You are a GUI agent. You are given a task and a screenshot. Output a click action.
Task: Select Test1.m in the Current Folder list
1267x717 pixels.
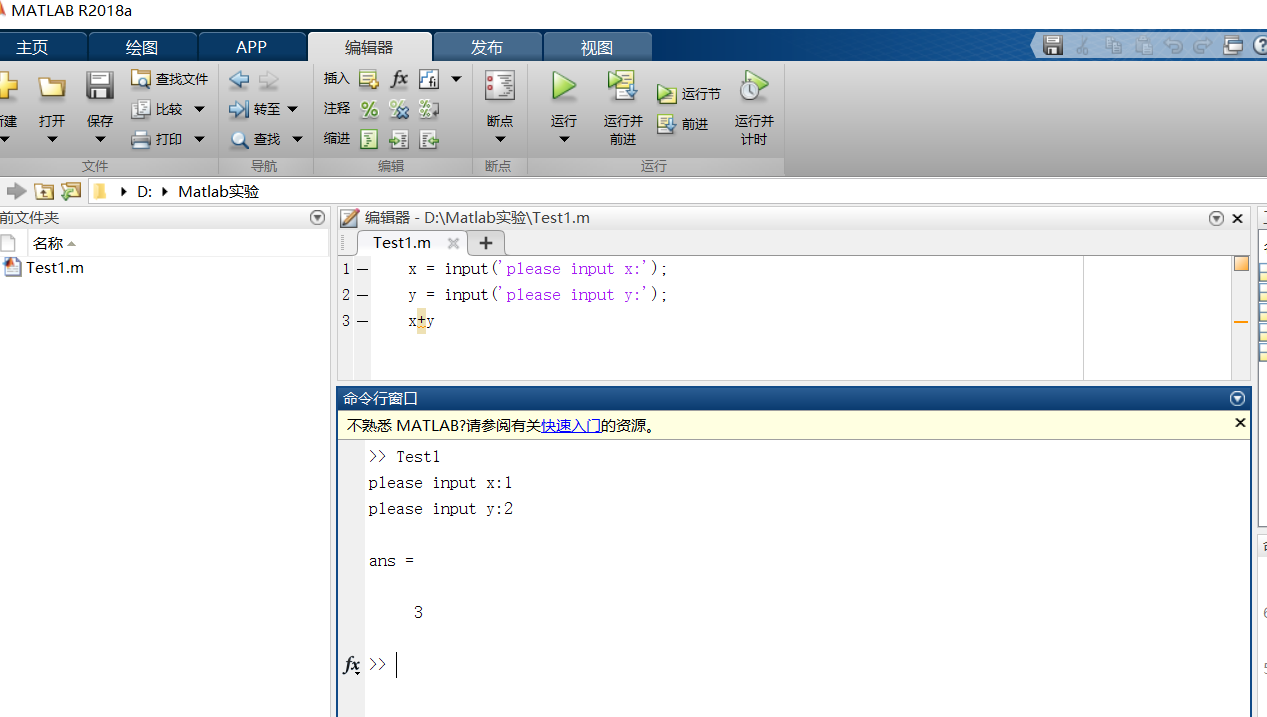(x=55, y=267)
